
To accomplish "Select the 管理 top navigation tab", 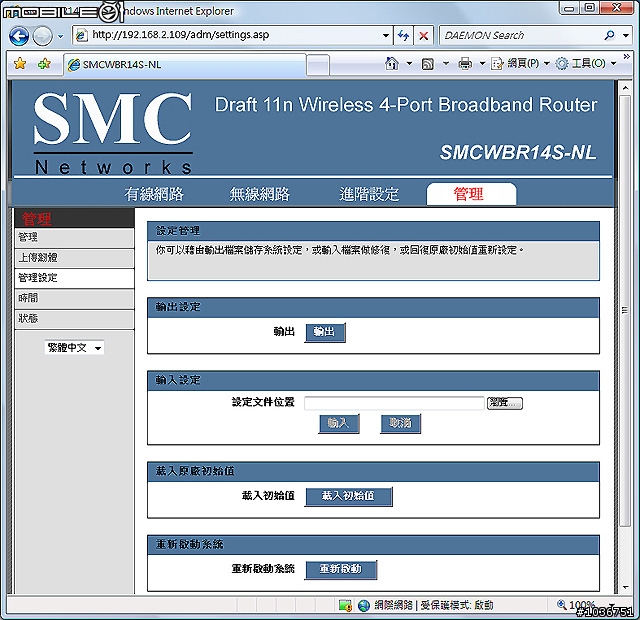I will [471, 194].
